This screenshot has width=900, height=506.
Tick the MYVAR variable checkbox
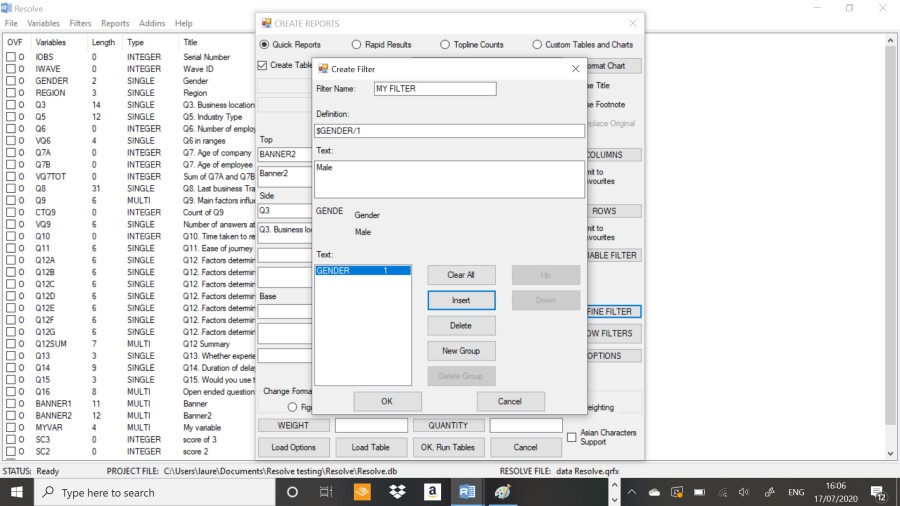[11, 427]
